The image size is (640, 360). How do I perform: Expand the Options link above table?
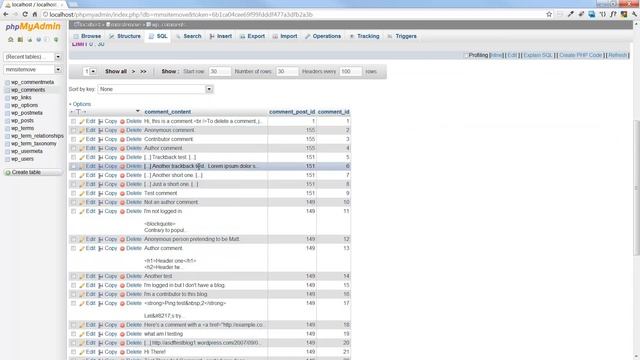point(80,104)
